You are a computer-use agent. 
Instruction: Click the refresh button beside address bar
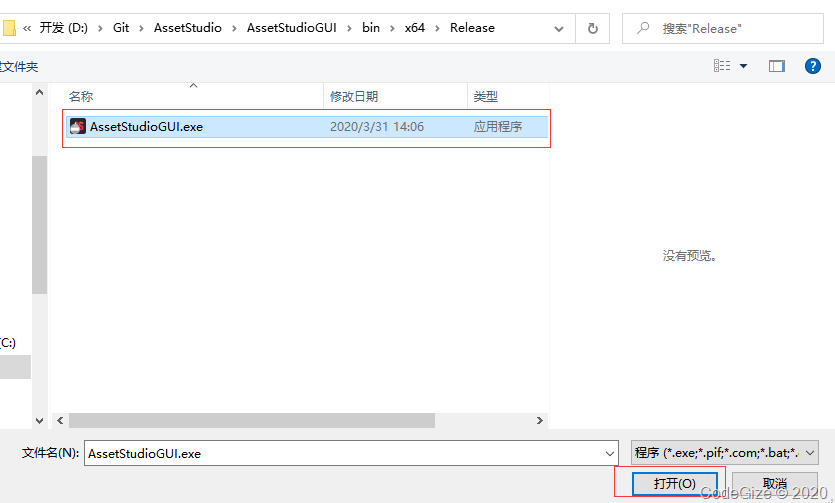(x=592, y=28)
